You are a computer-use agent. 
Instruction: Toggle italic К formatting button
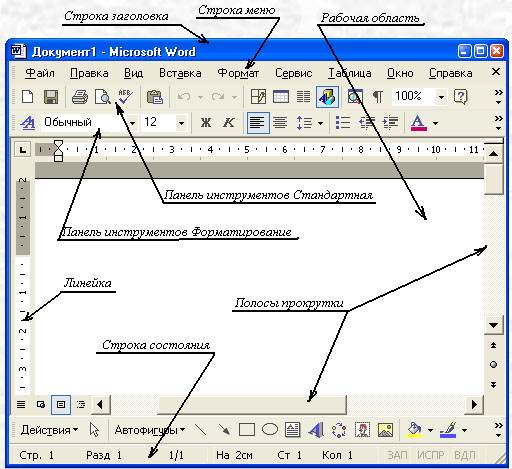click(229, 123)
